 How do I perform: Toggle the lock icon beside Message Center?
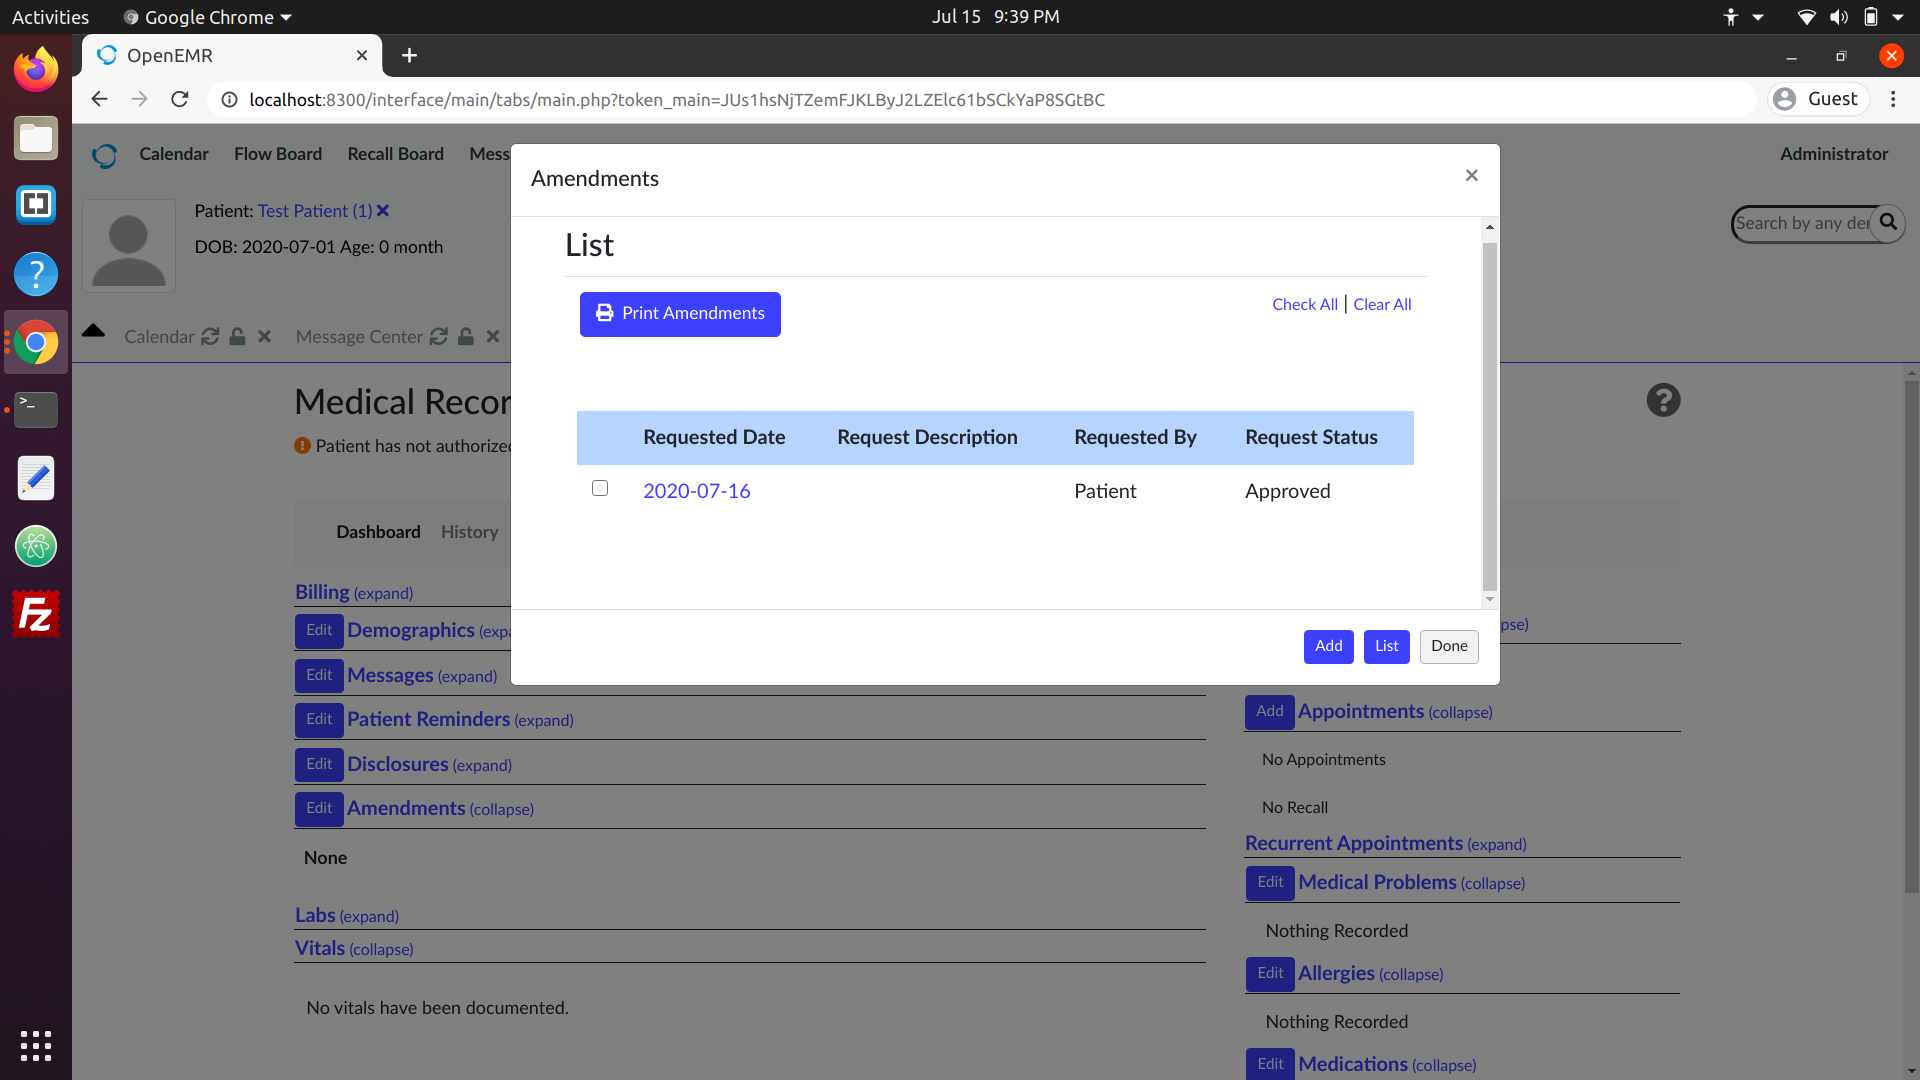coord(466,337)
